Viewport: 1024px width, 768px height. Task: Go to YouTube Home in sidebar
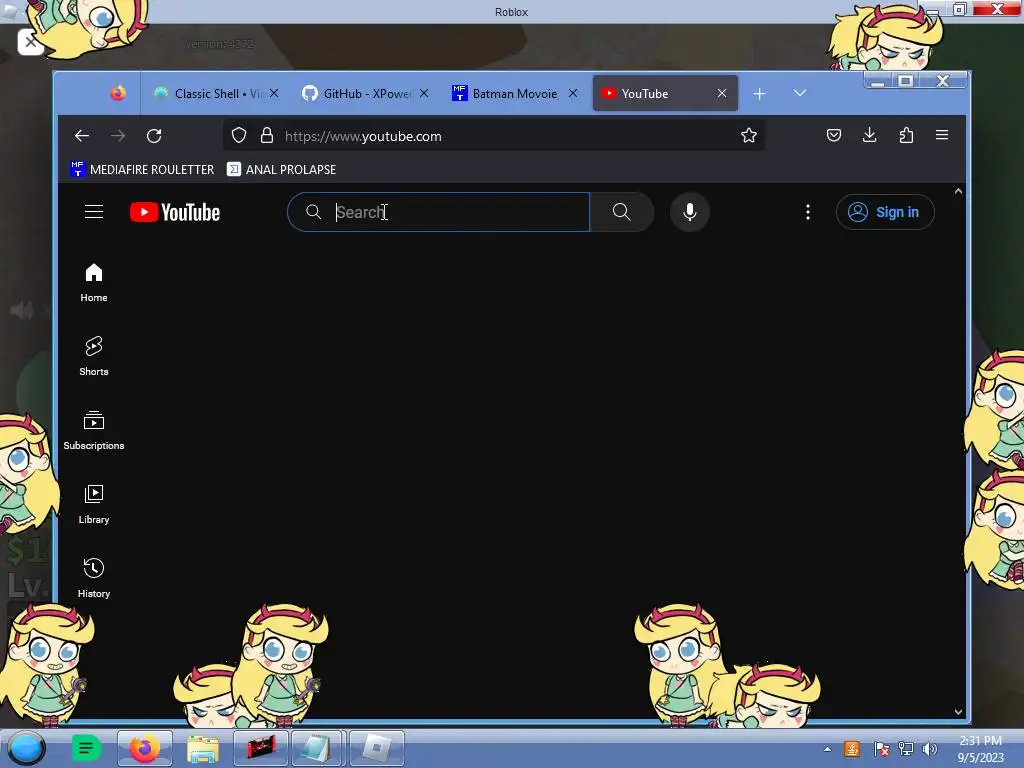coord(94,282)
